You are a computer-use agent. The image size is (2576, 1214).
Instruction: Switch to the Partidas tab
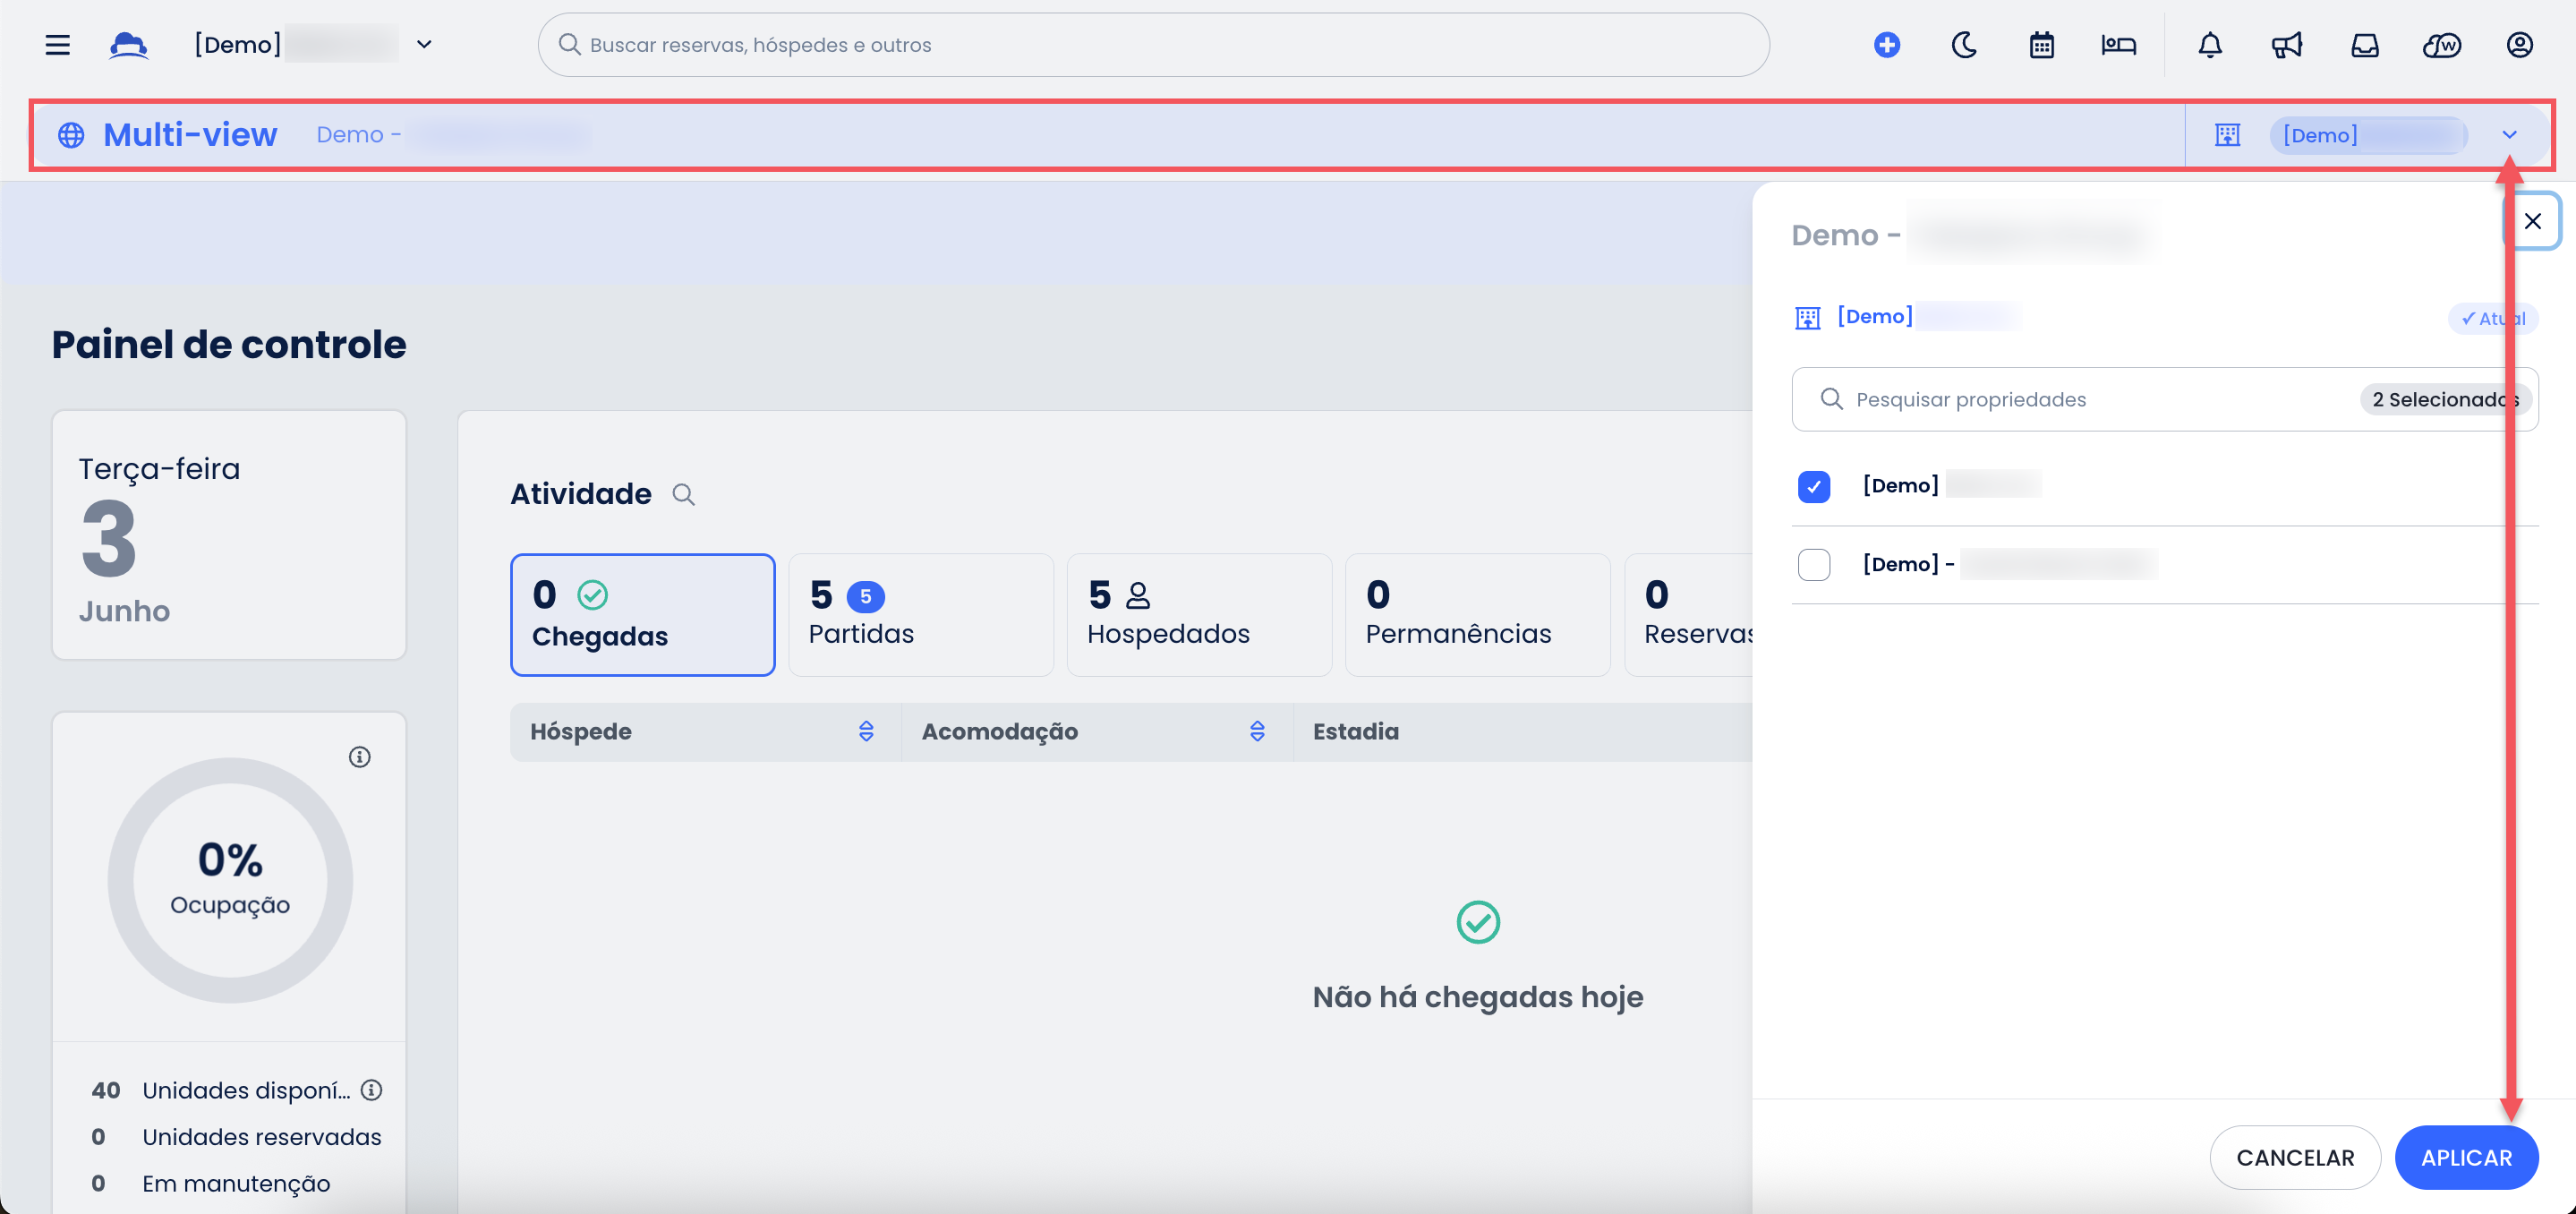(920, 615)
